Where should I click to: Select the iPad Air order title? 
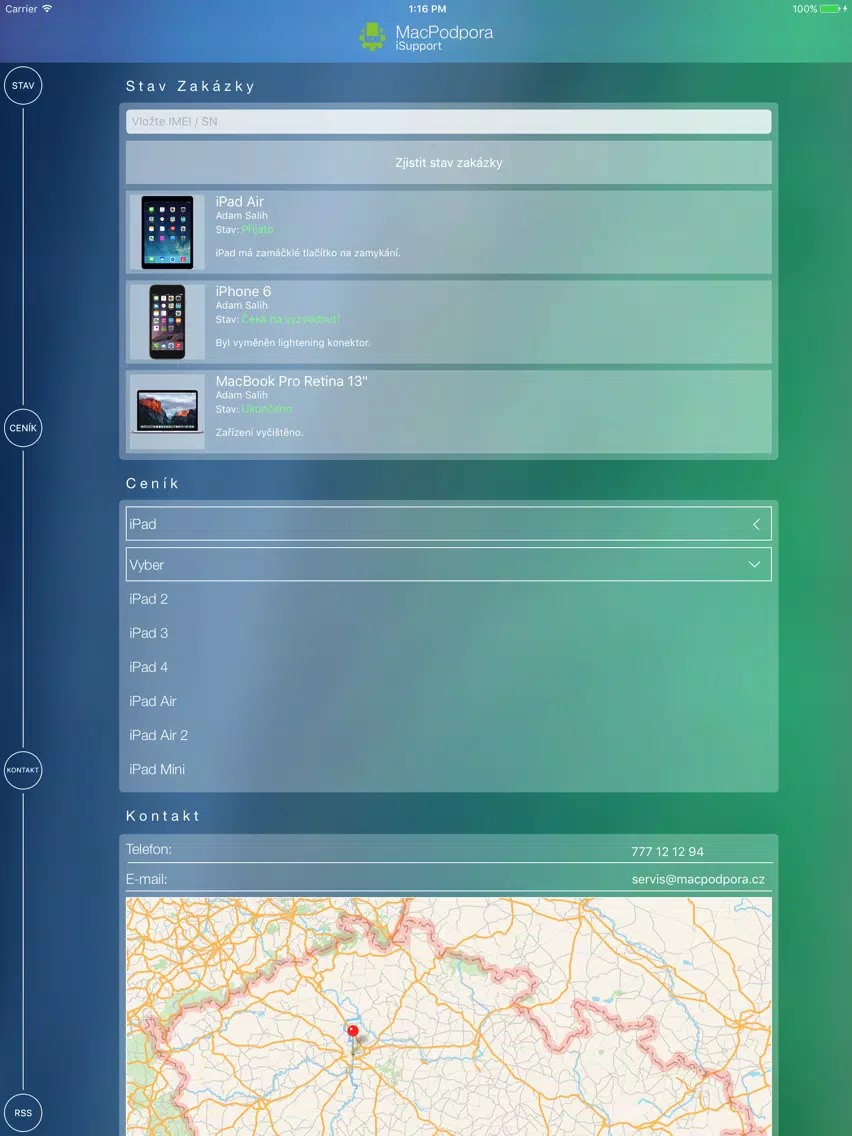(x=240, y=201)
